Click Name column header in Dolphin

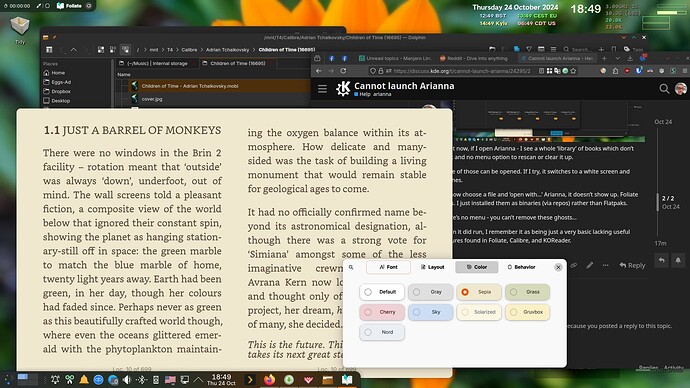[x=124, y=75]
